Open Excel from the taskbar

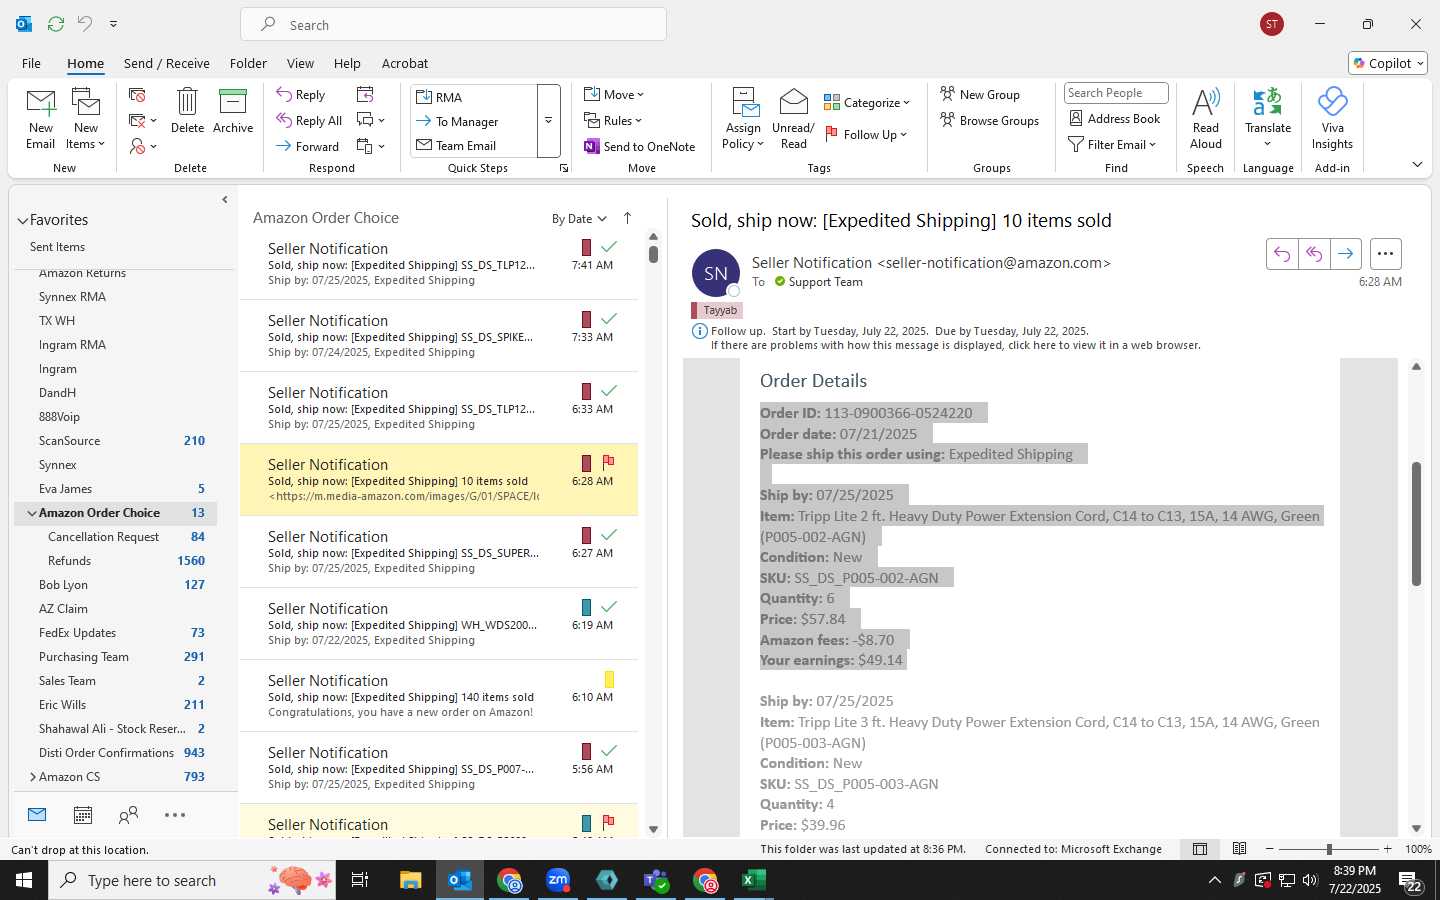pyautogui.click(x=753, y=880)
